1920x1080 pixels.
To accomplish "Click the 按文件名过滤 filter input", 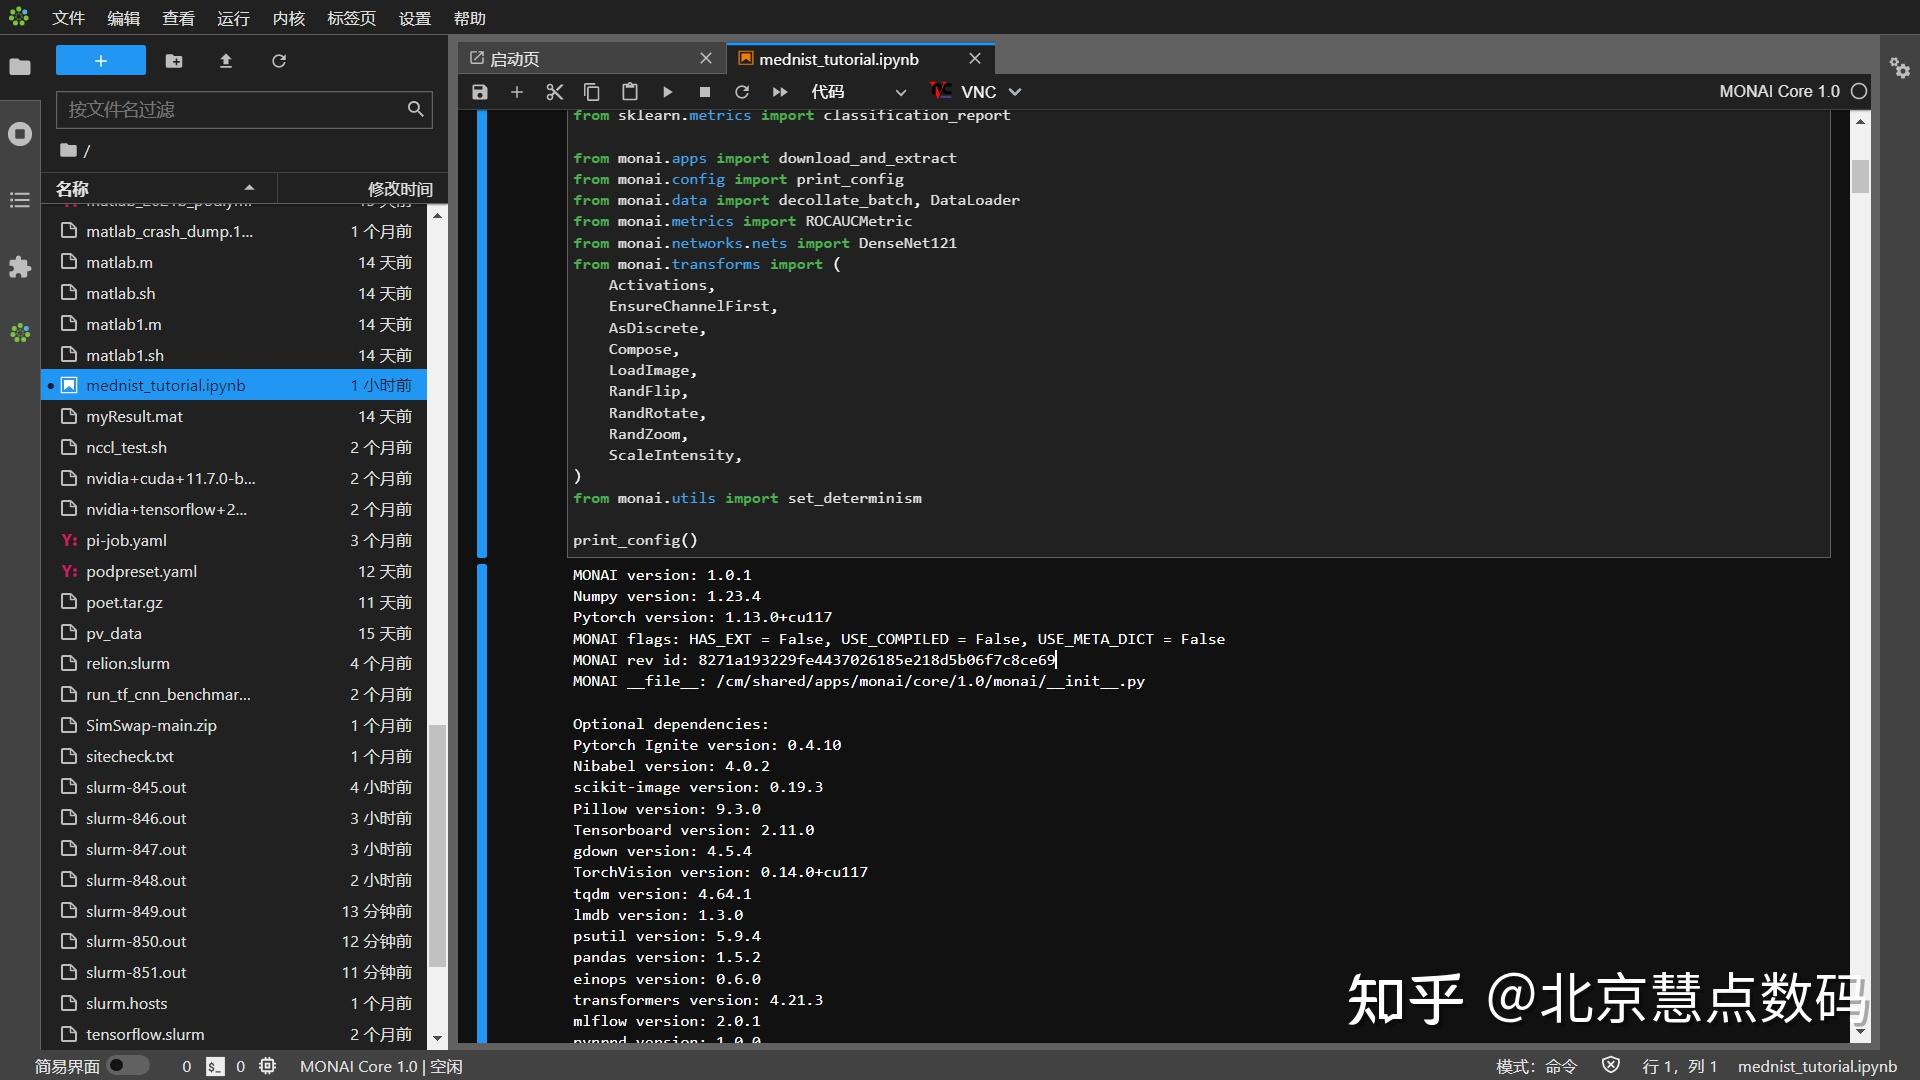I will 240,109.
